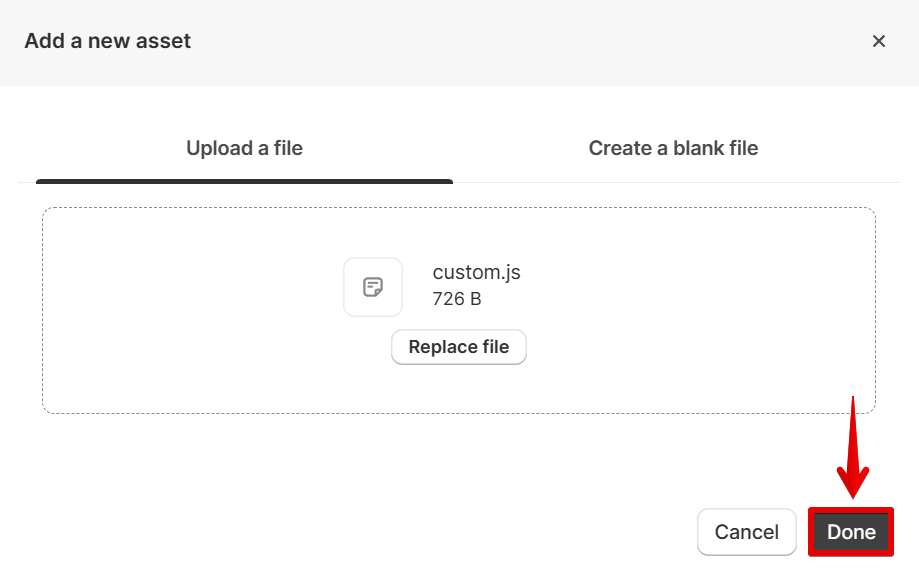Click the Add a new asset title
919x573 pixels.
[x=108, y=41]
